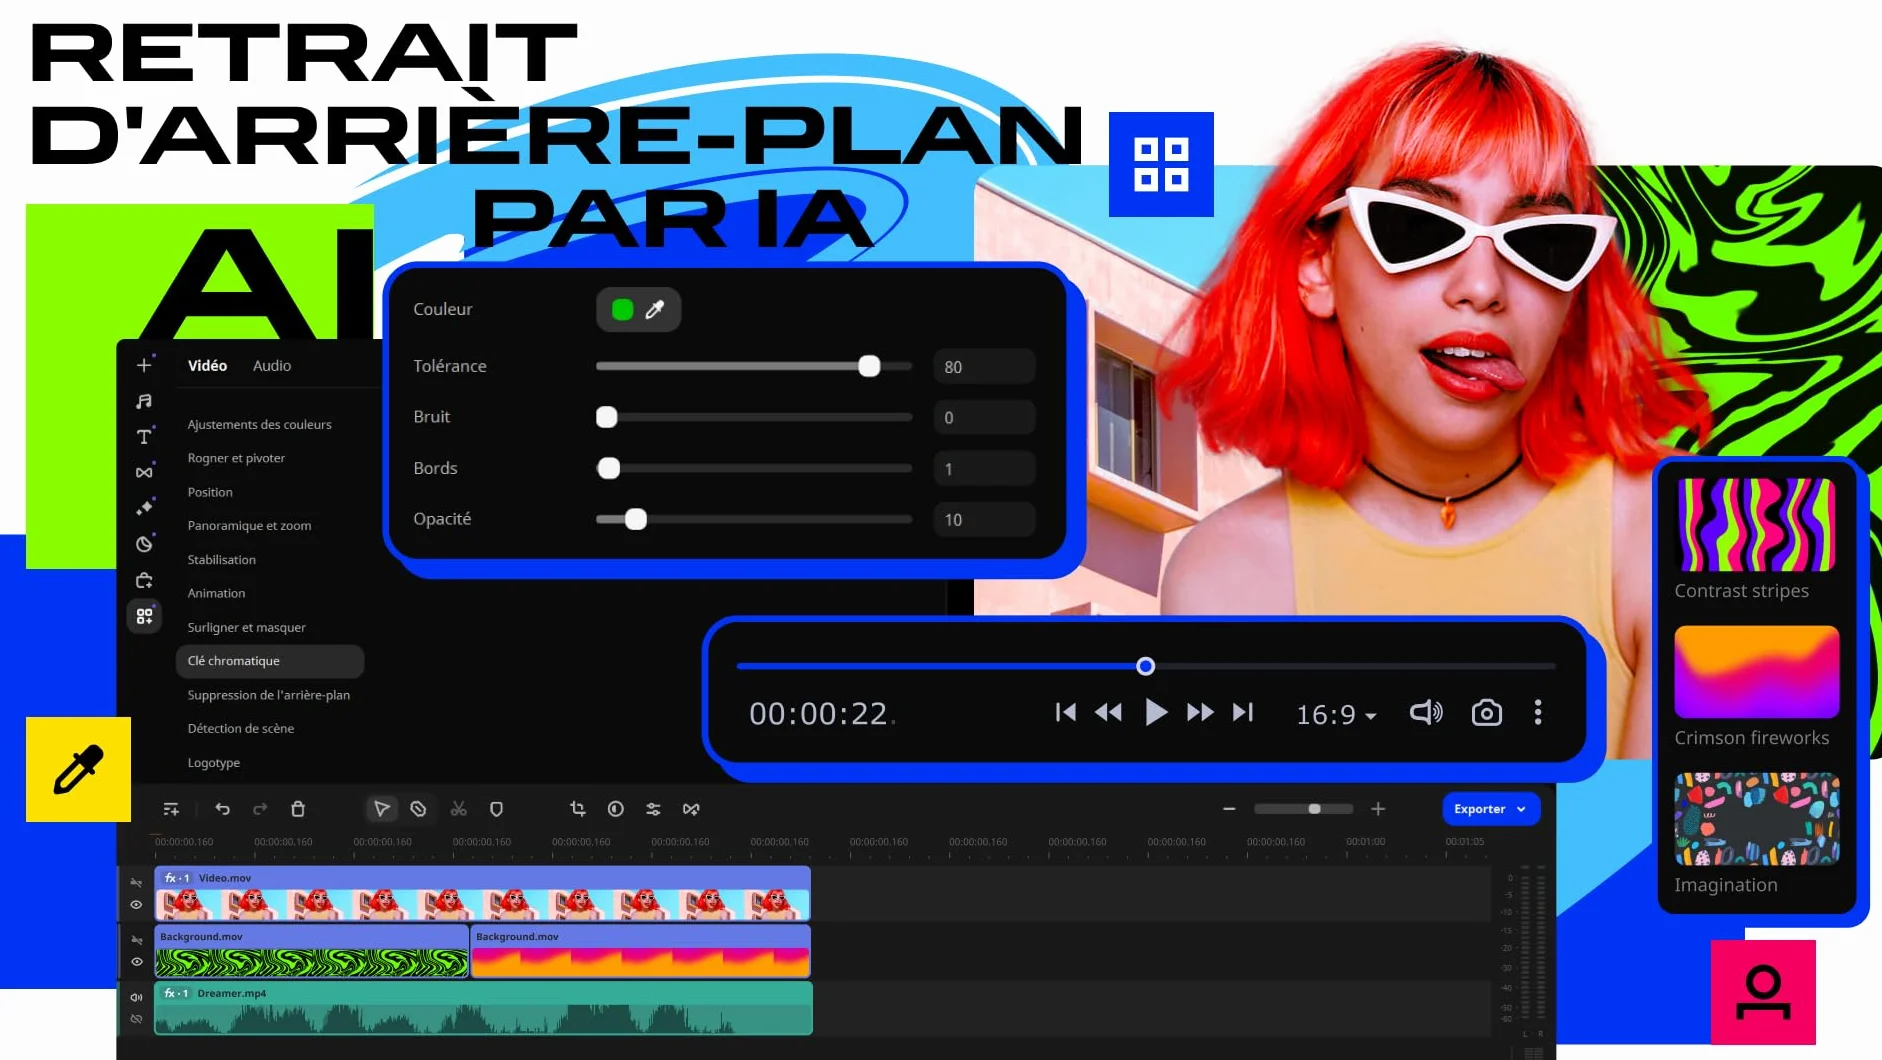Open the music note sounds section
Screen dimensions: 1882x1060
[144, 401]
